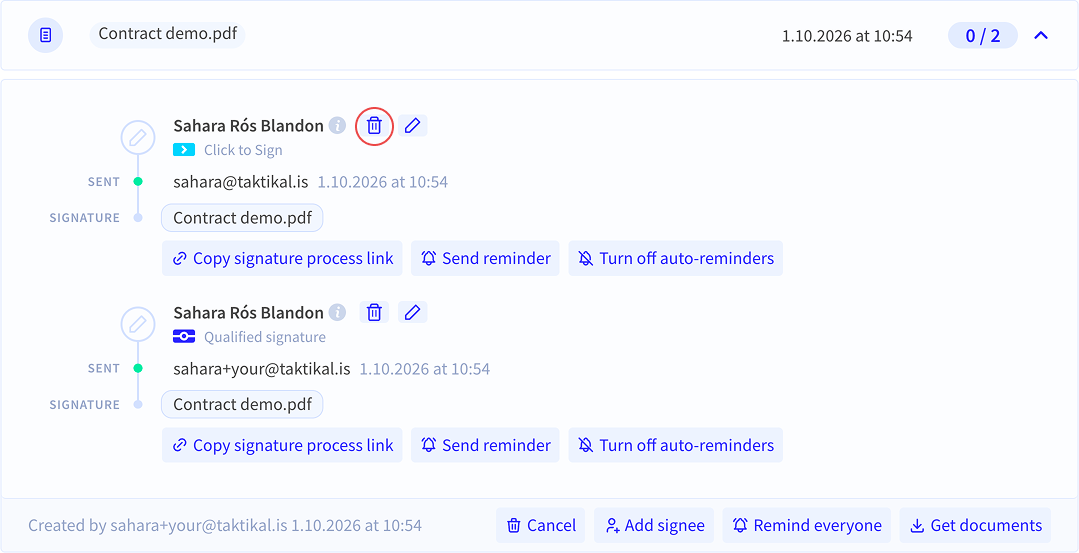Select the Contract demo.pdf title chip in the header
The image size is (1079, 553).
pos(167,34)
